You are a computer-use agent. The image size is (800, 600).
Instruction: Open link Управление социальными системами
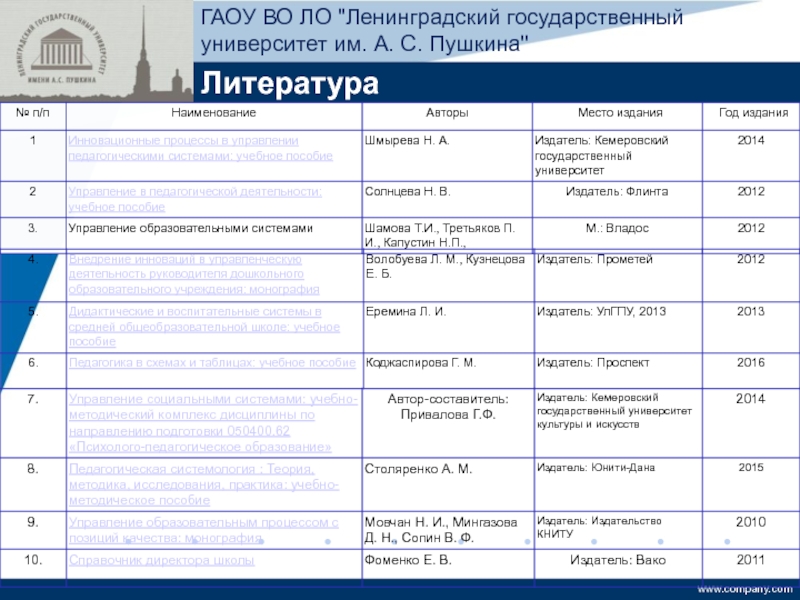click(213, 423)
